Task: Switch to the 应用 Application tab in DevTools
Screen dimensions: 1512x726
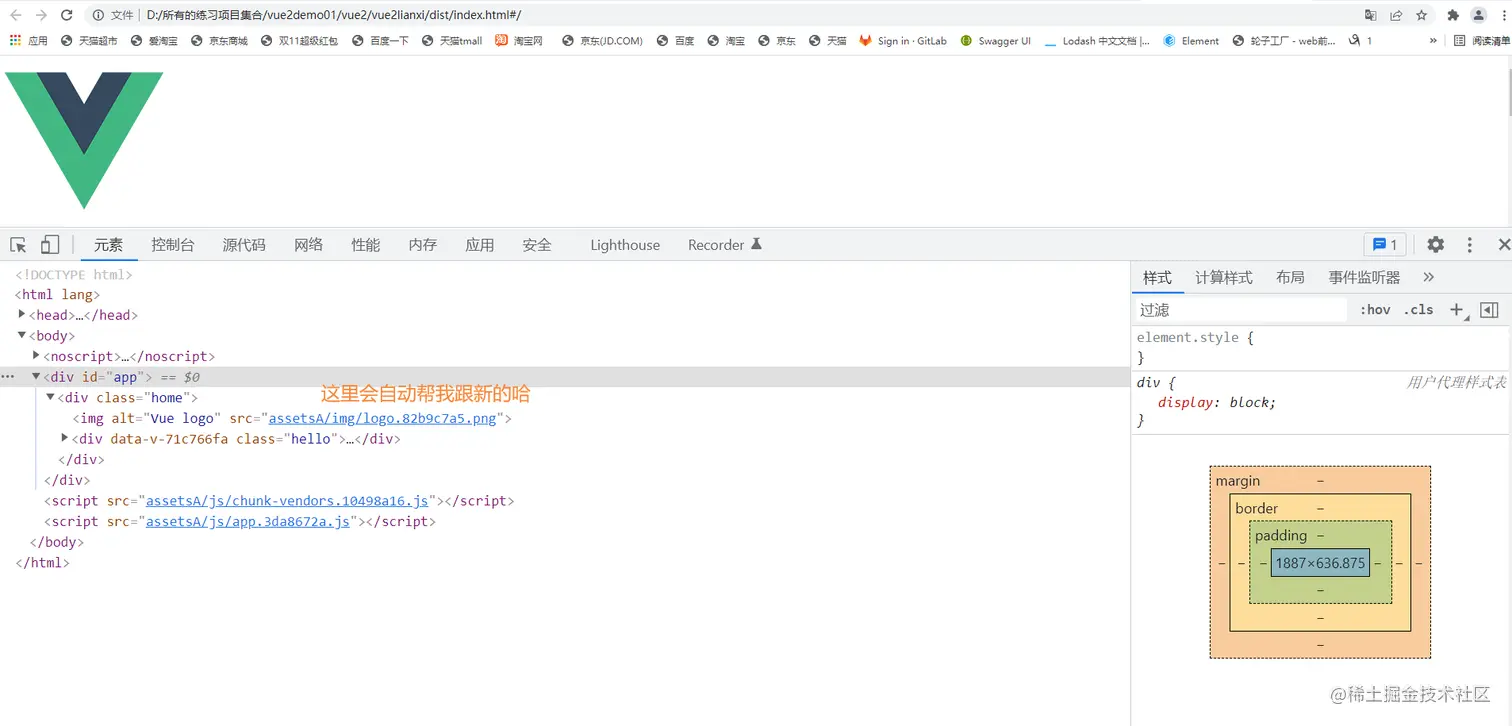Action: click(480, 245)
